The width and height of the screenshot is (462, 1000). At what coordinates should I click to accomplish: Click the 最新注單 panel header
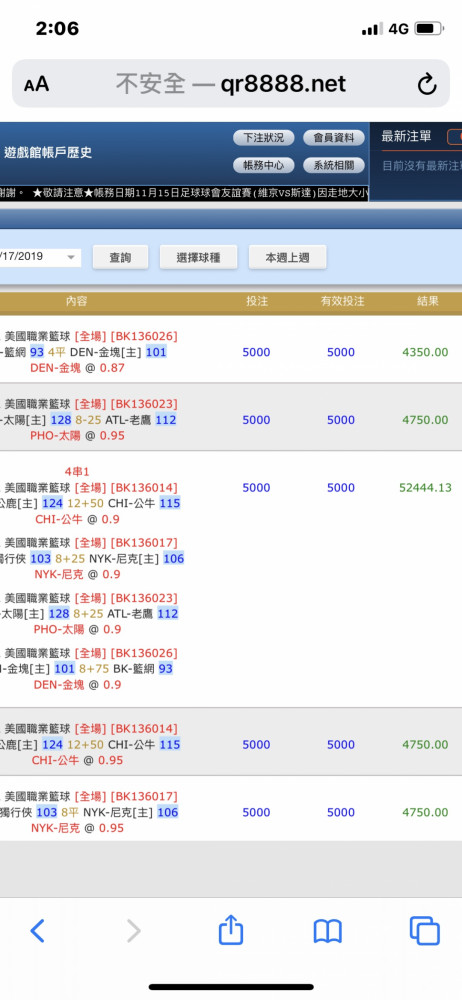click(406, 136)
